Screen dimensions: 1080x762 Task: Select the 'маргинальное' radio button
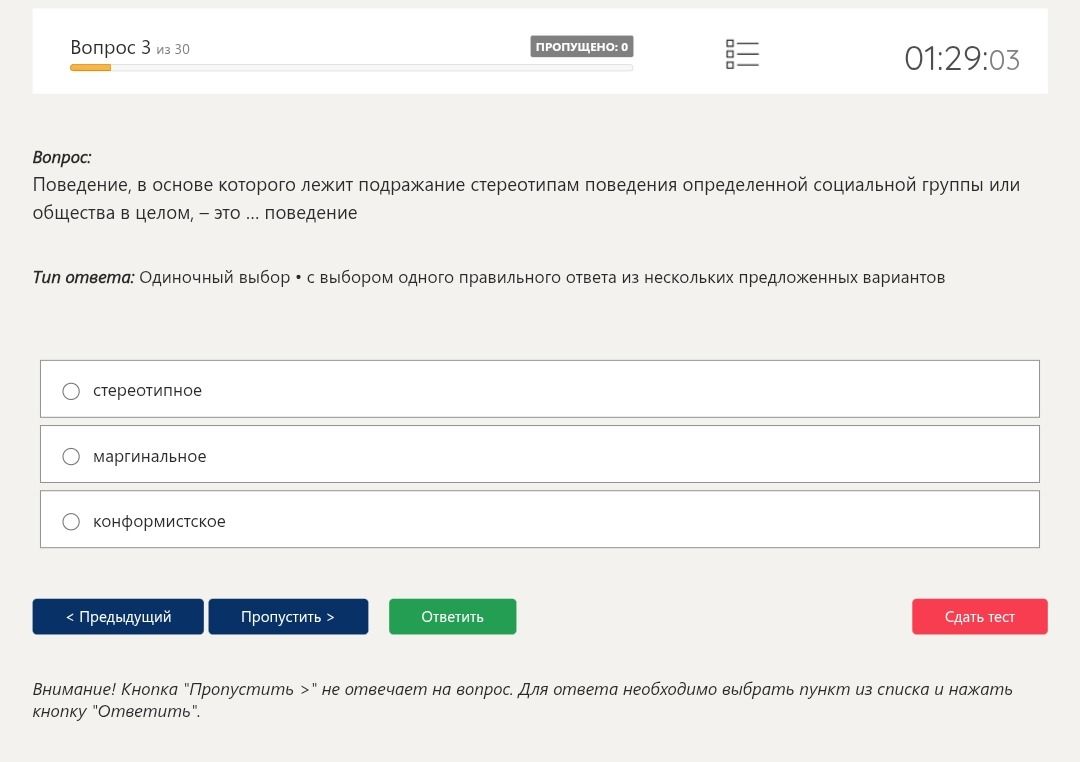pyautogui.click(x=71, y=457)
